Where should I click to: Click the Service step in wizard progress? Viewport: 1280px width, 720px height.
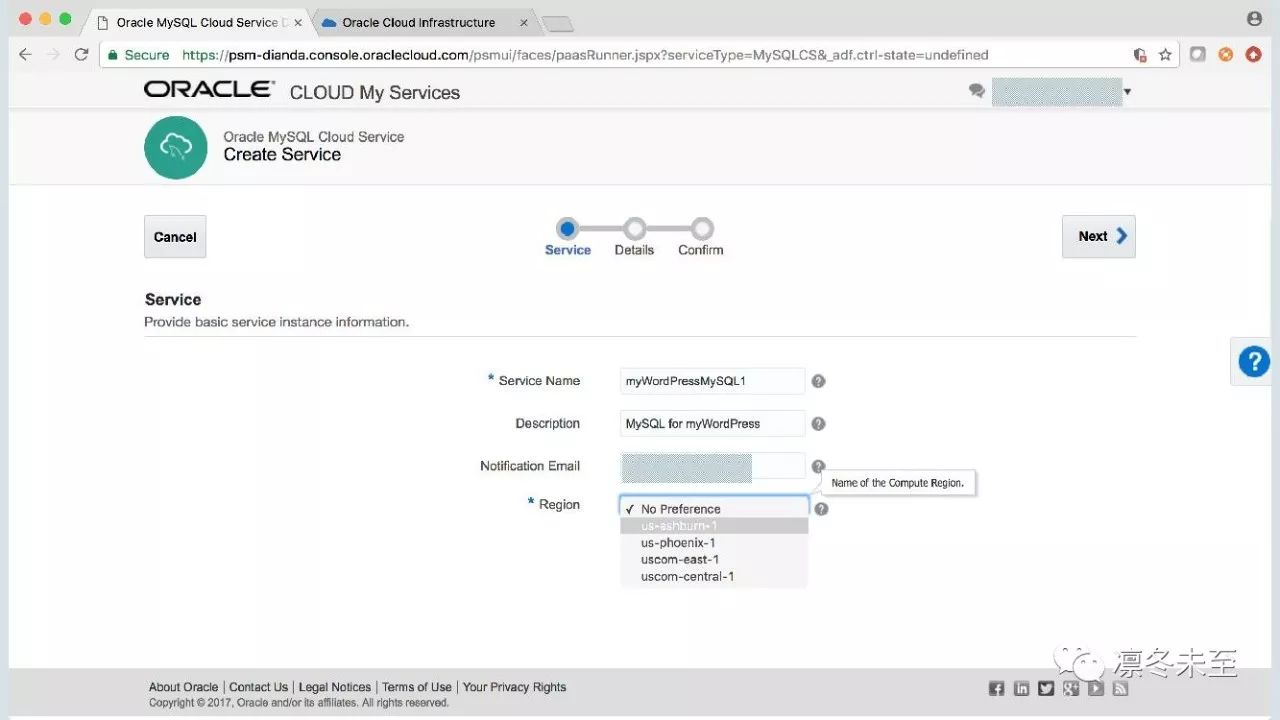(x=567, y=238)
